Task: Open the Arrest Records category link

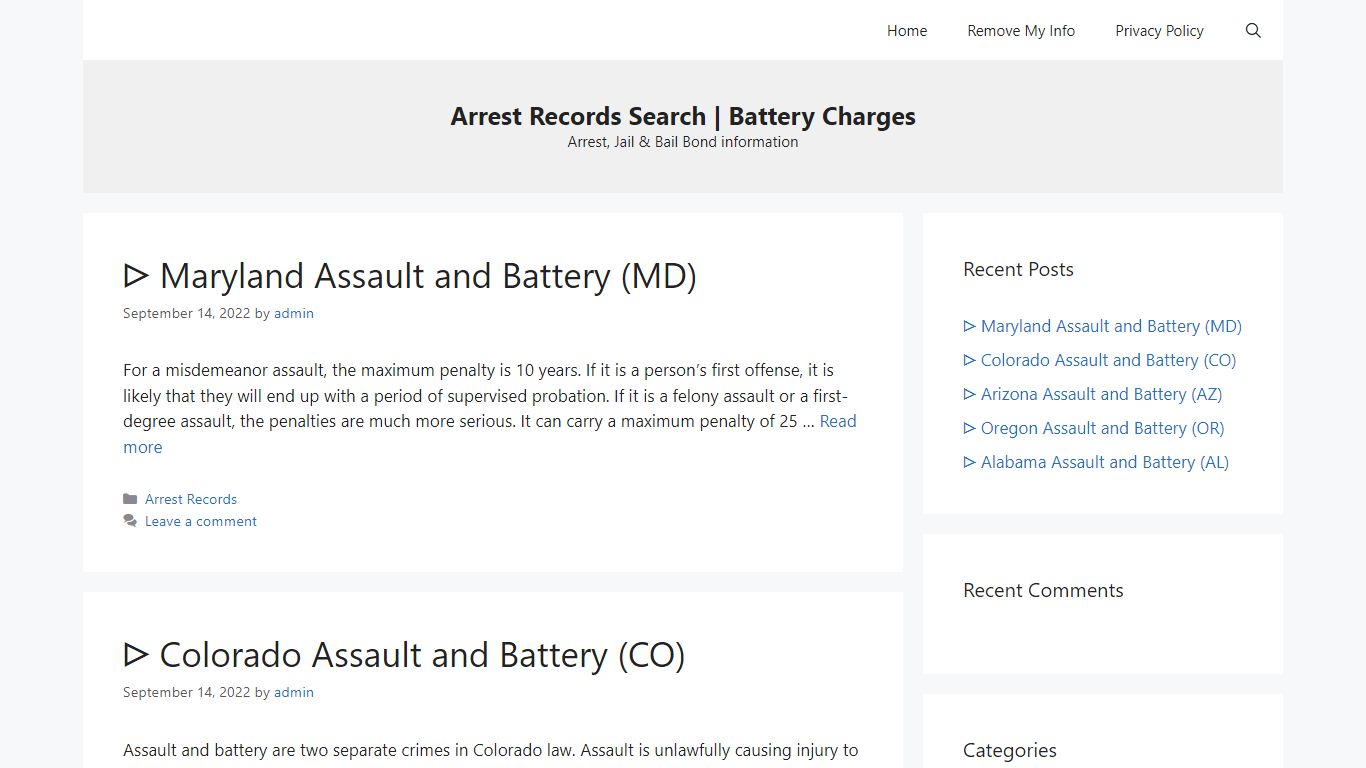Action: point(191,499)
